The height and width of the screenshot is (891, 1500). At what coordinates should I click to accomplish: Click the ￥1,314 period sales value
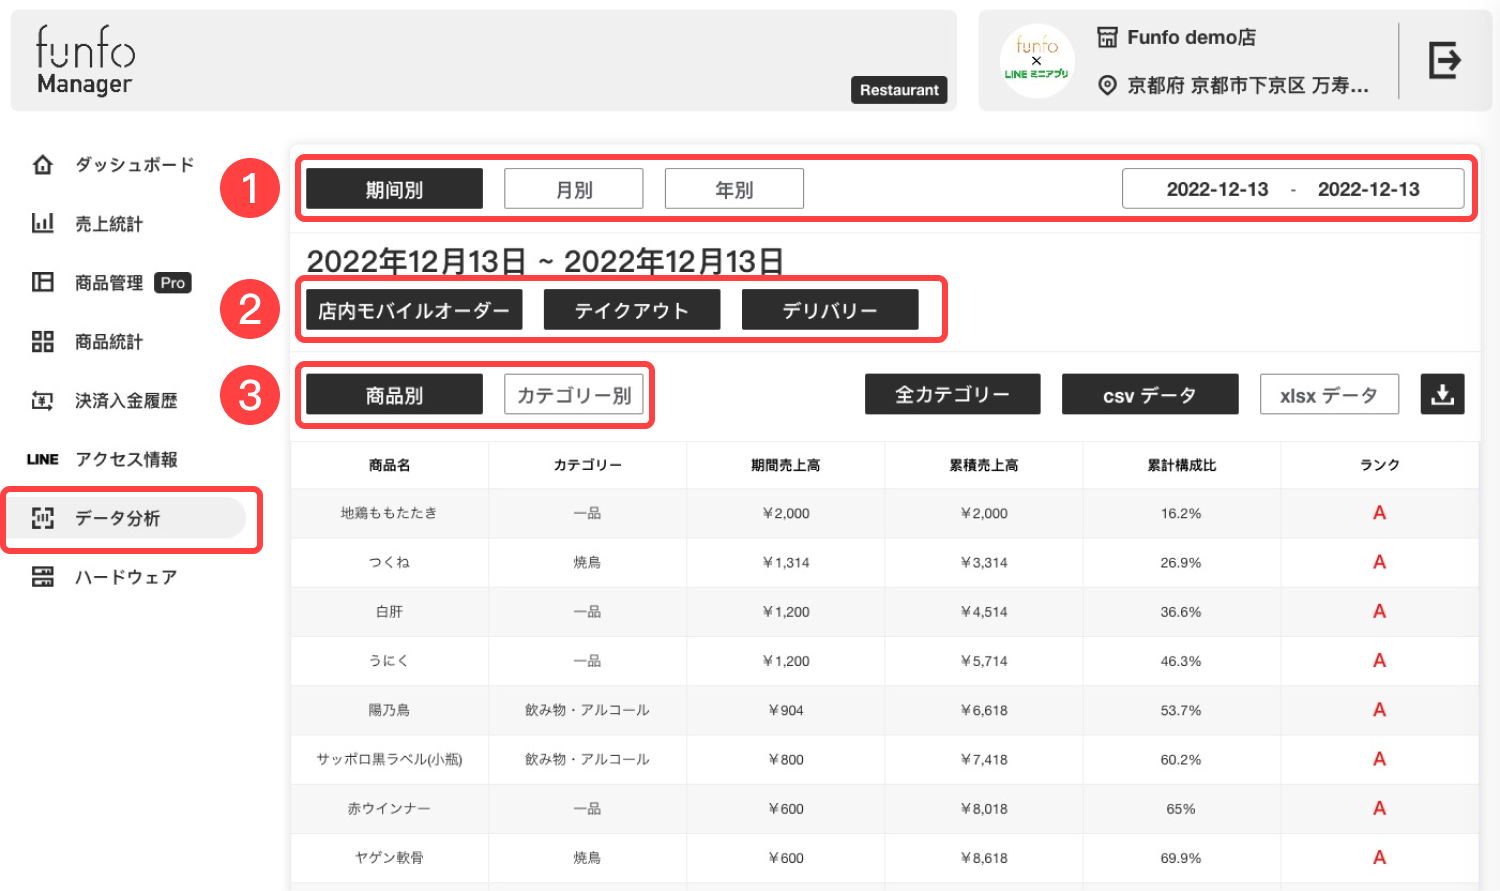786,562
